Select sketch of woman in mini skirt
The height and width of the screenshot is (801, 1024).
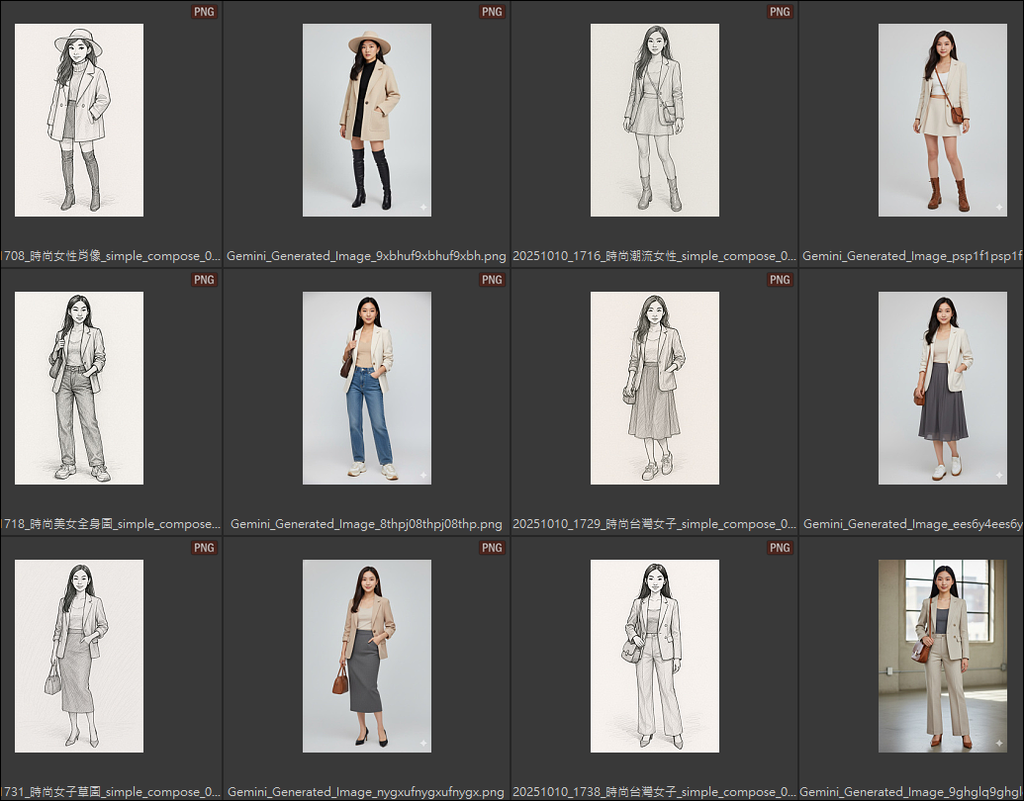click(654, 120)
